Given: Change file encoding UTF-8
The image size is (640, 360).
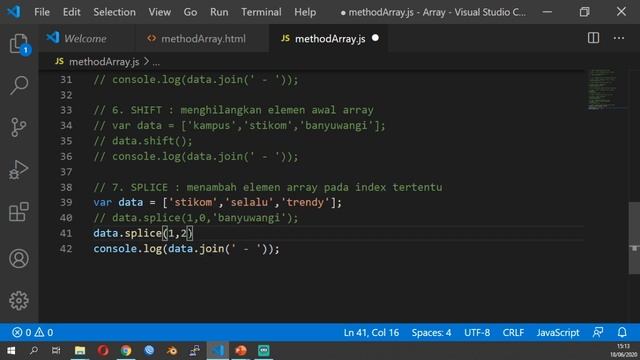Looking at the screenshot, I should tap(477, 333).
